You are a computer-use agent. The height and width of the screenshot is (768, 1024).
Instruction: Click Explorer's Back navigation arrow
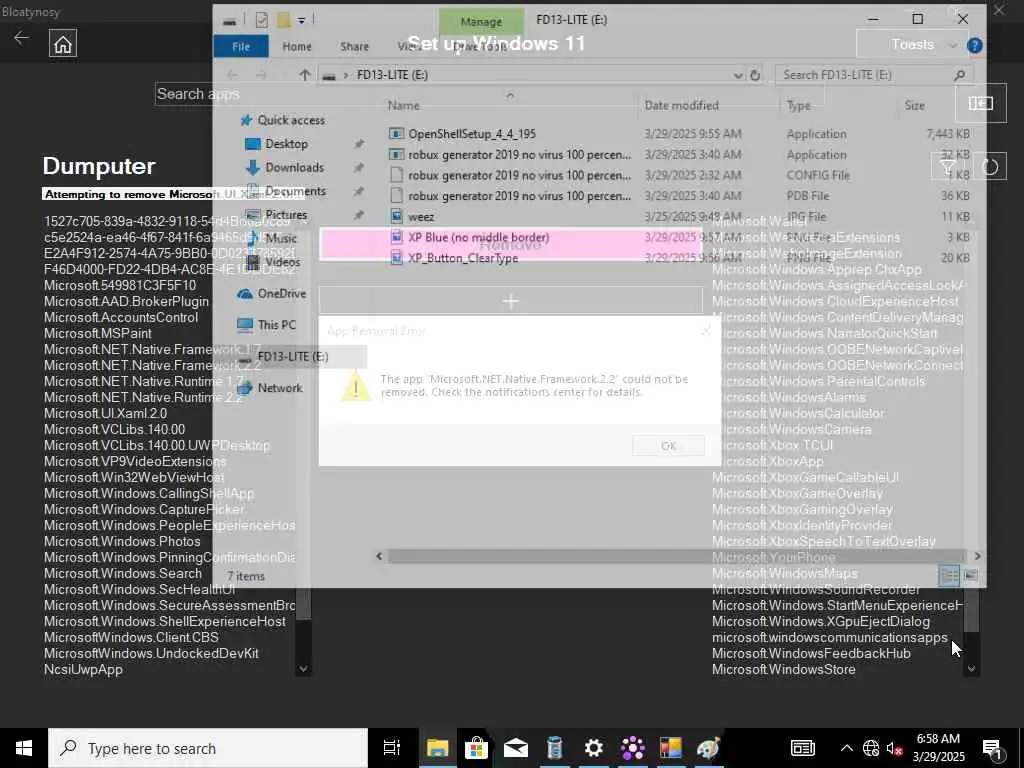[232, 75]
